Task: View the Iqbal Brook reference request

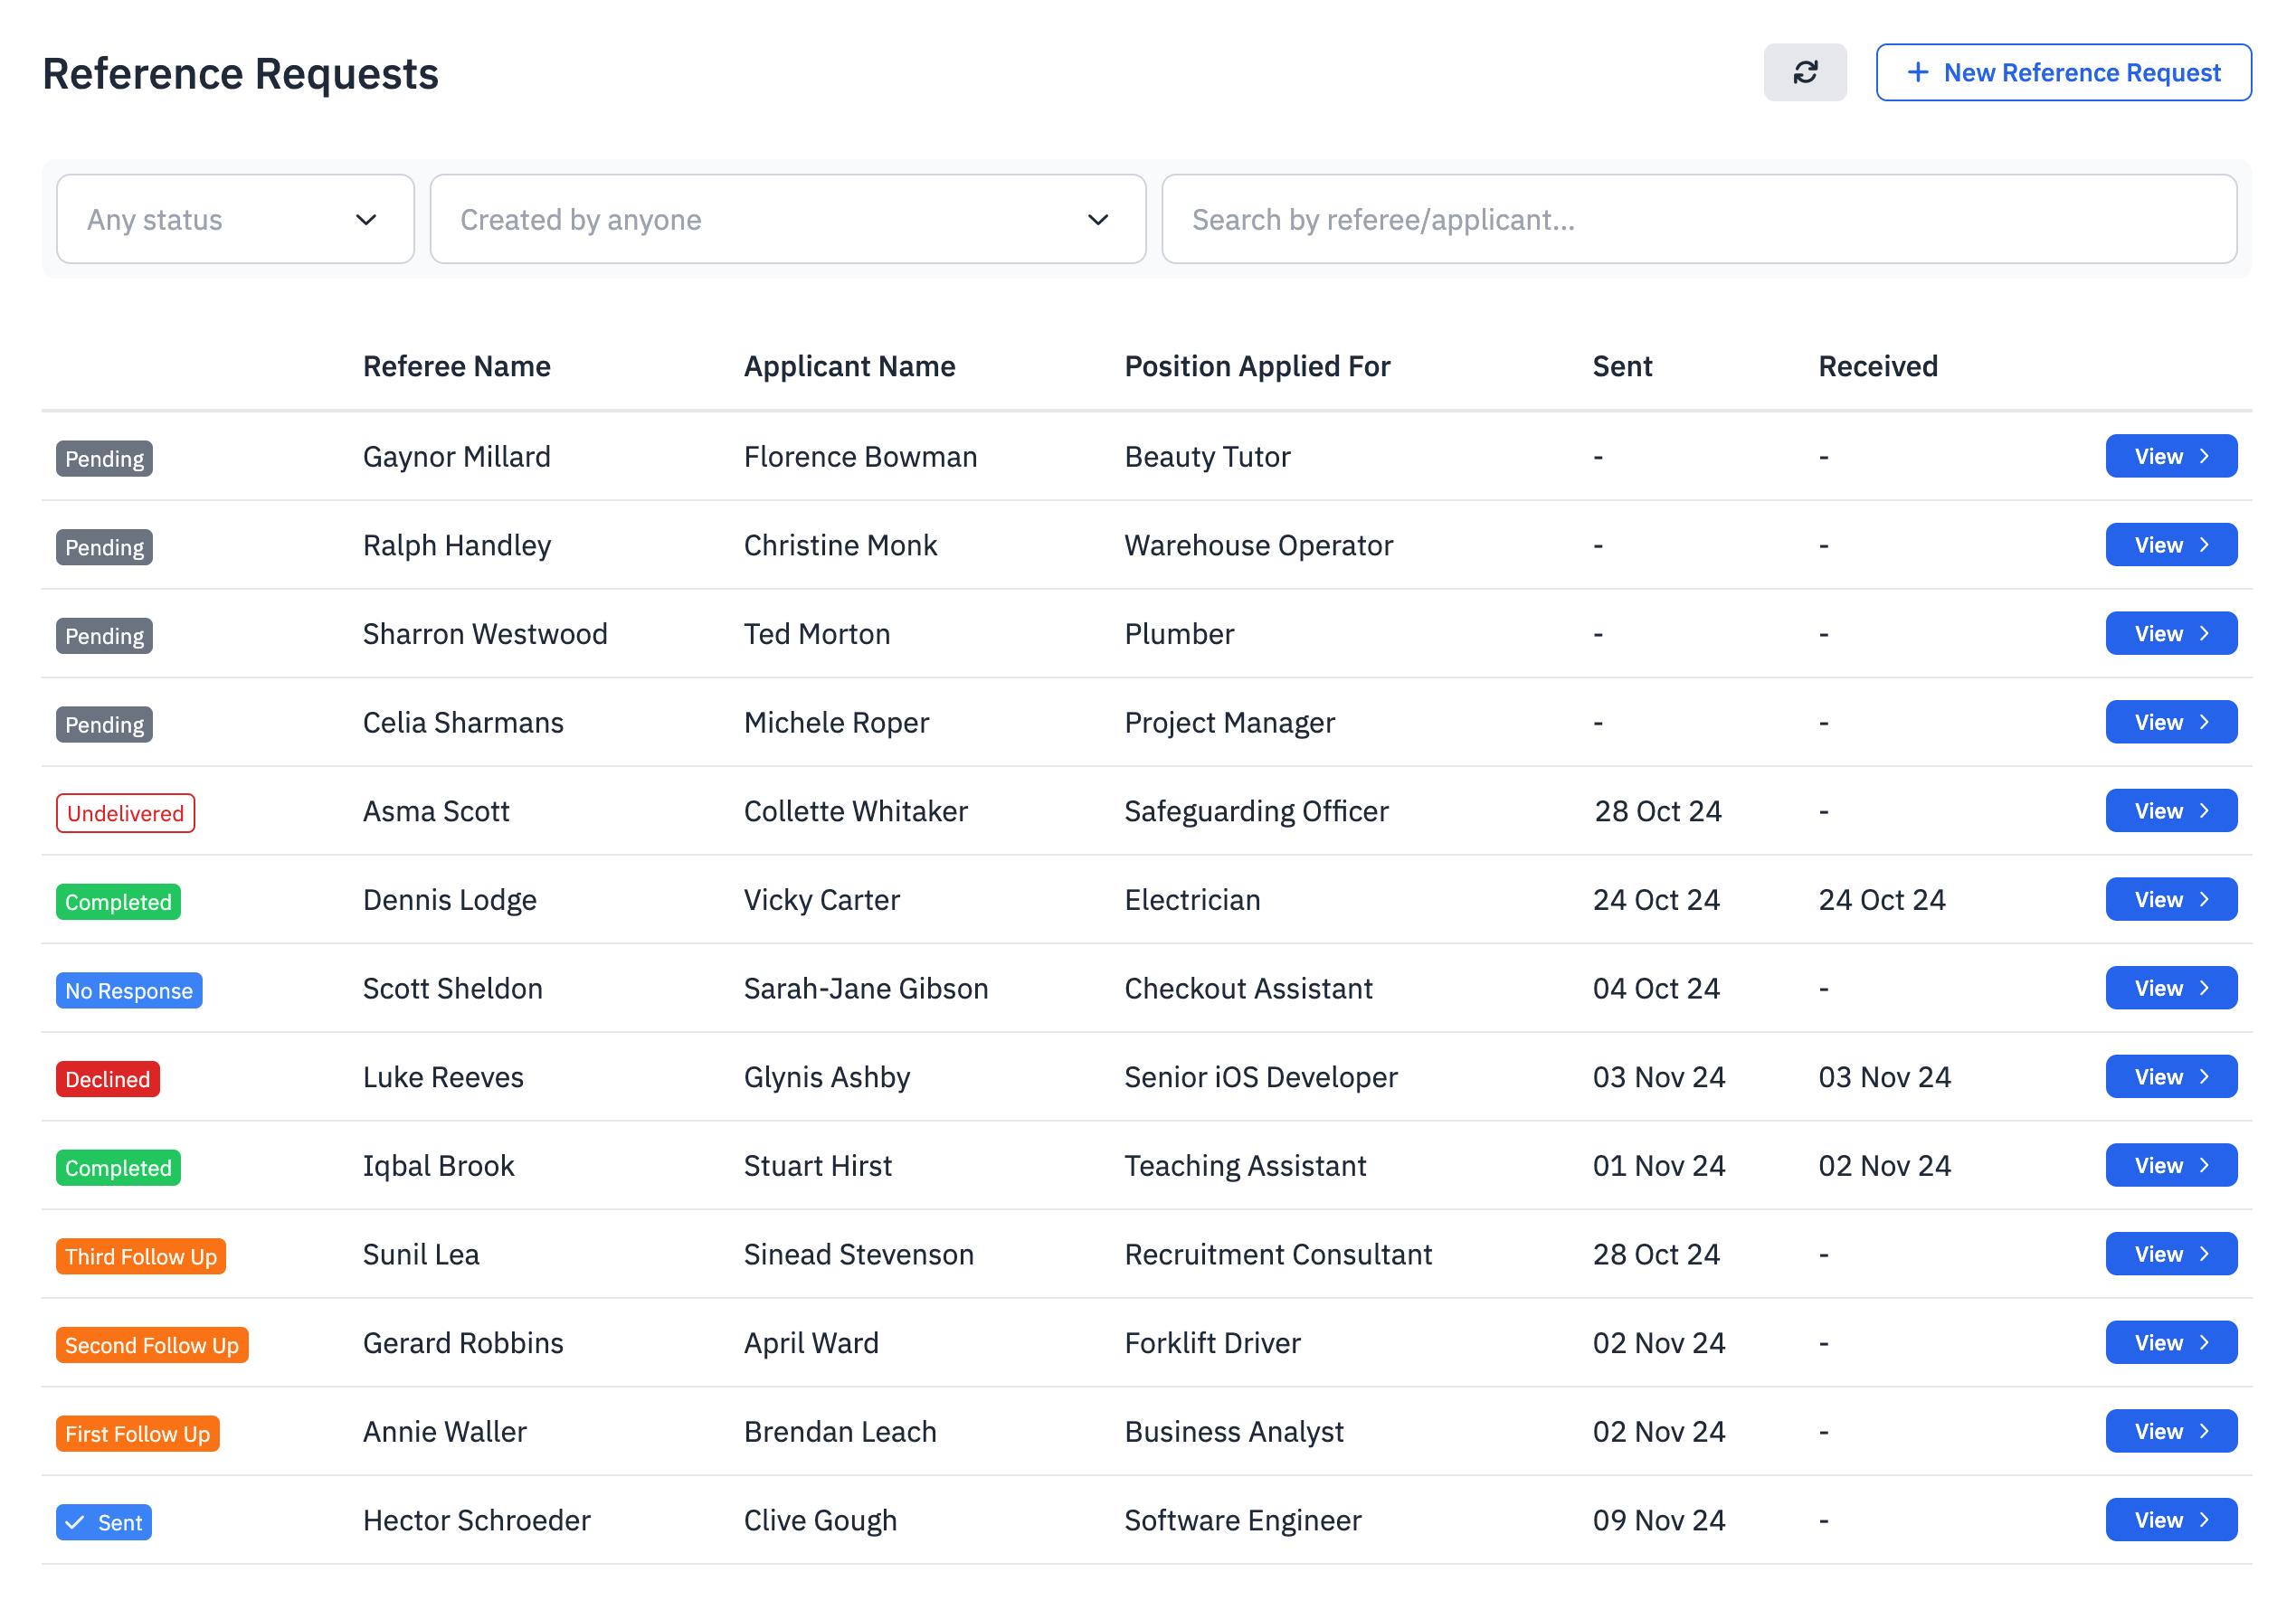Action: tap(2170, 1165)
